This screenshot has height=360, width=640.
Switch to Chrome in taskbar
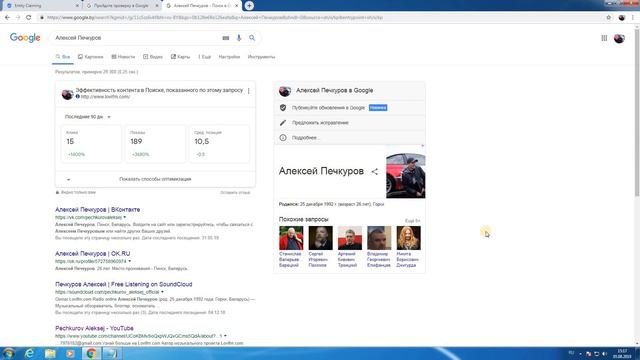coord(91,353)
